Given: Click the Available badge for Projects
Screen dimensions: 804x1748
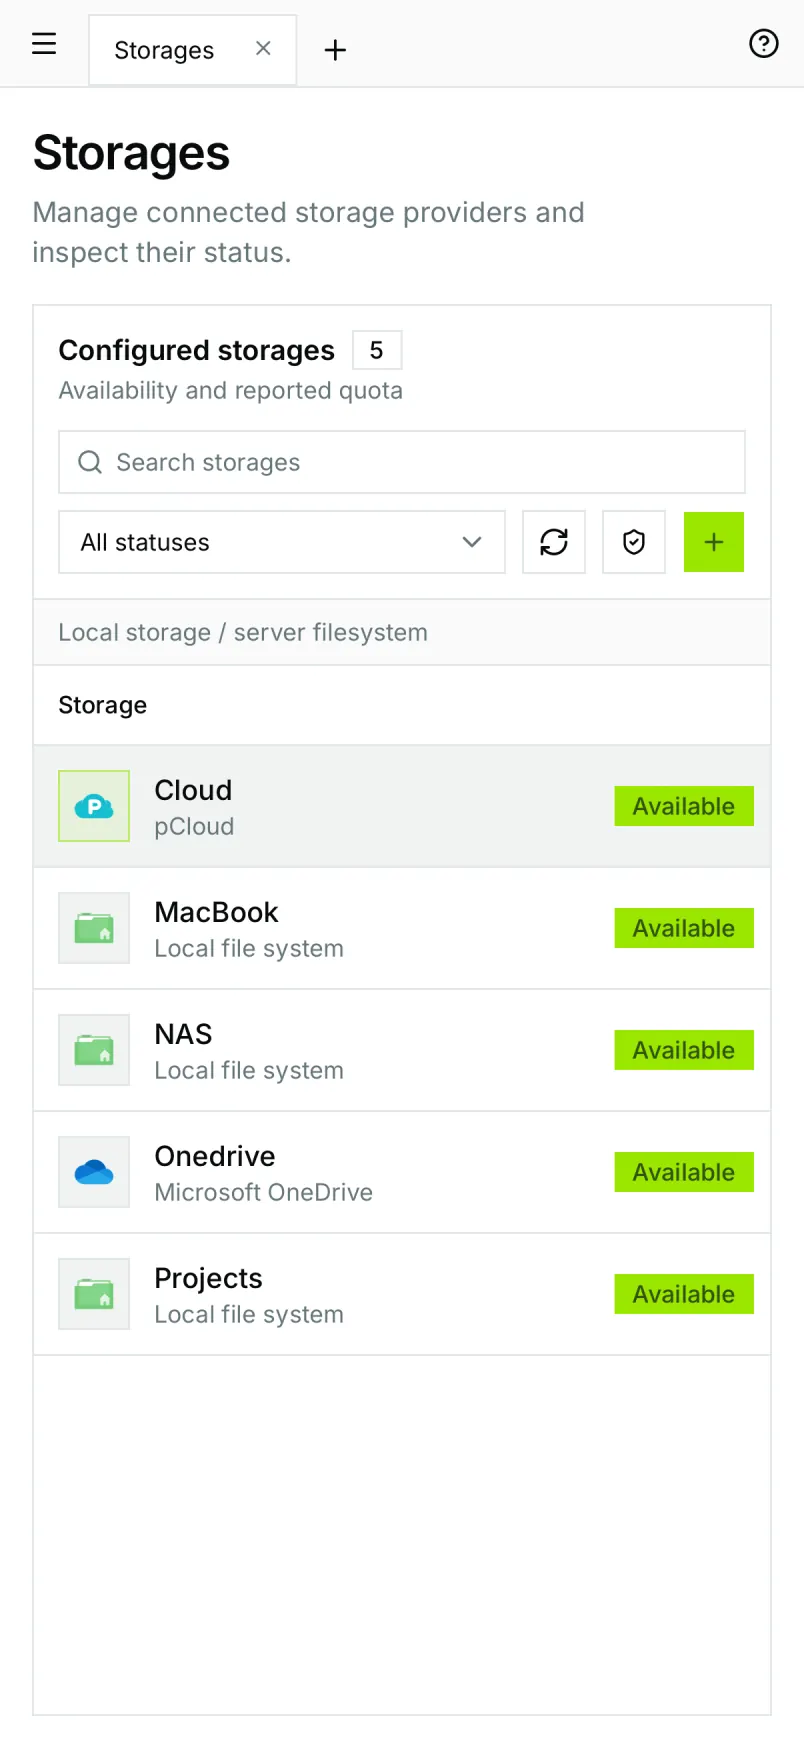Looking at the screenshot, I should pos(684,1294).
